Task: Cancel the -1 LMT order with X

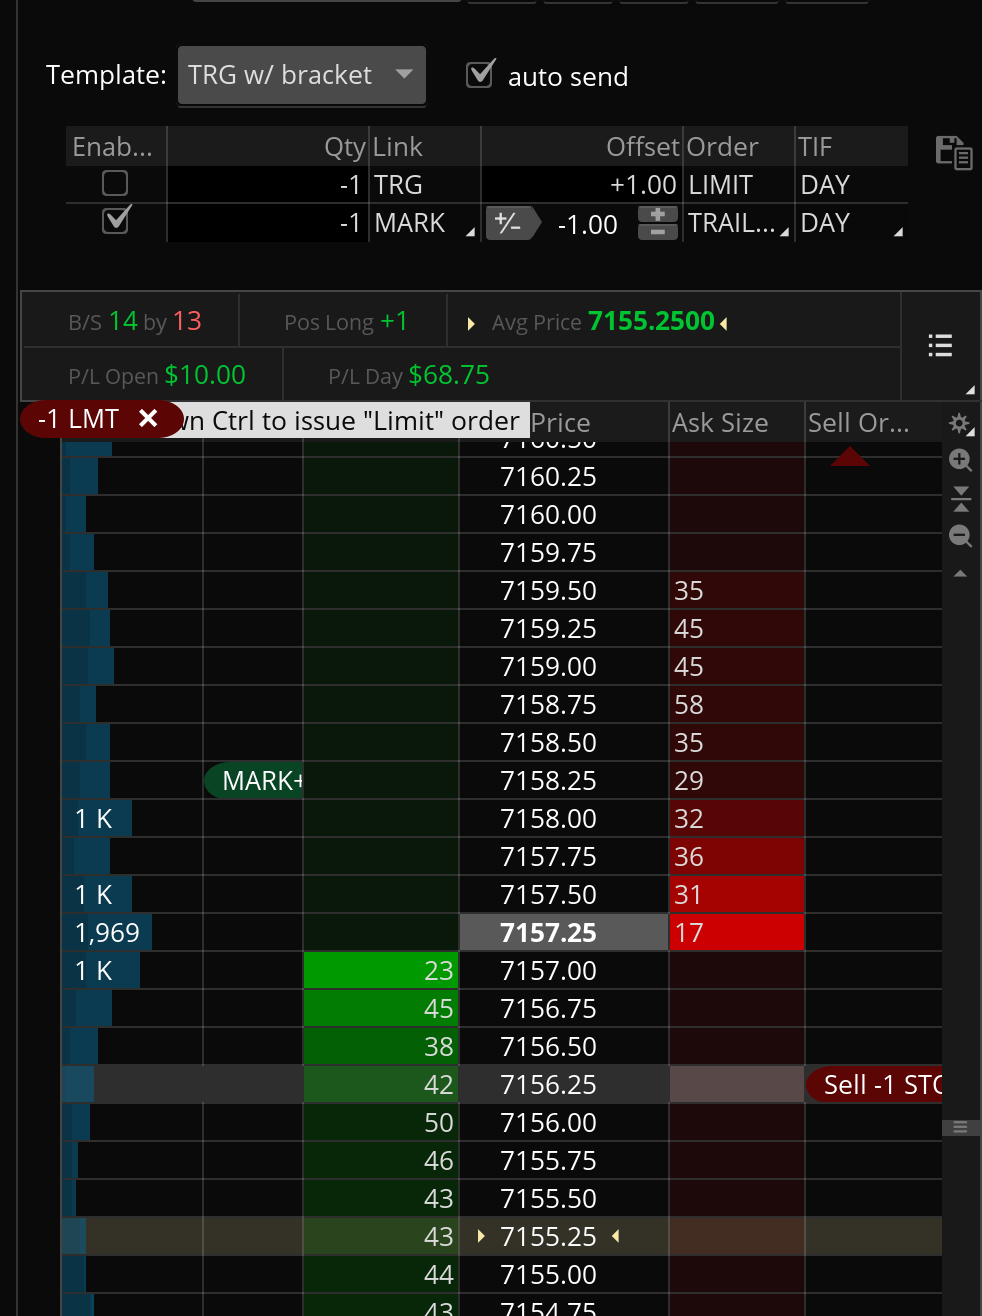Action: [148, 419]
